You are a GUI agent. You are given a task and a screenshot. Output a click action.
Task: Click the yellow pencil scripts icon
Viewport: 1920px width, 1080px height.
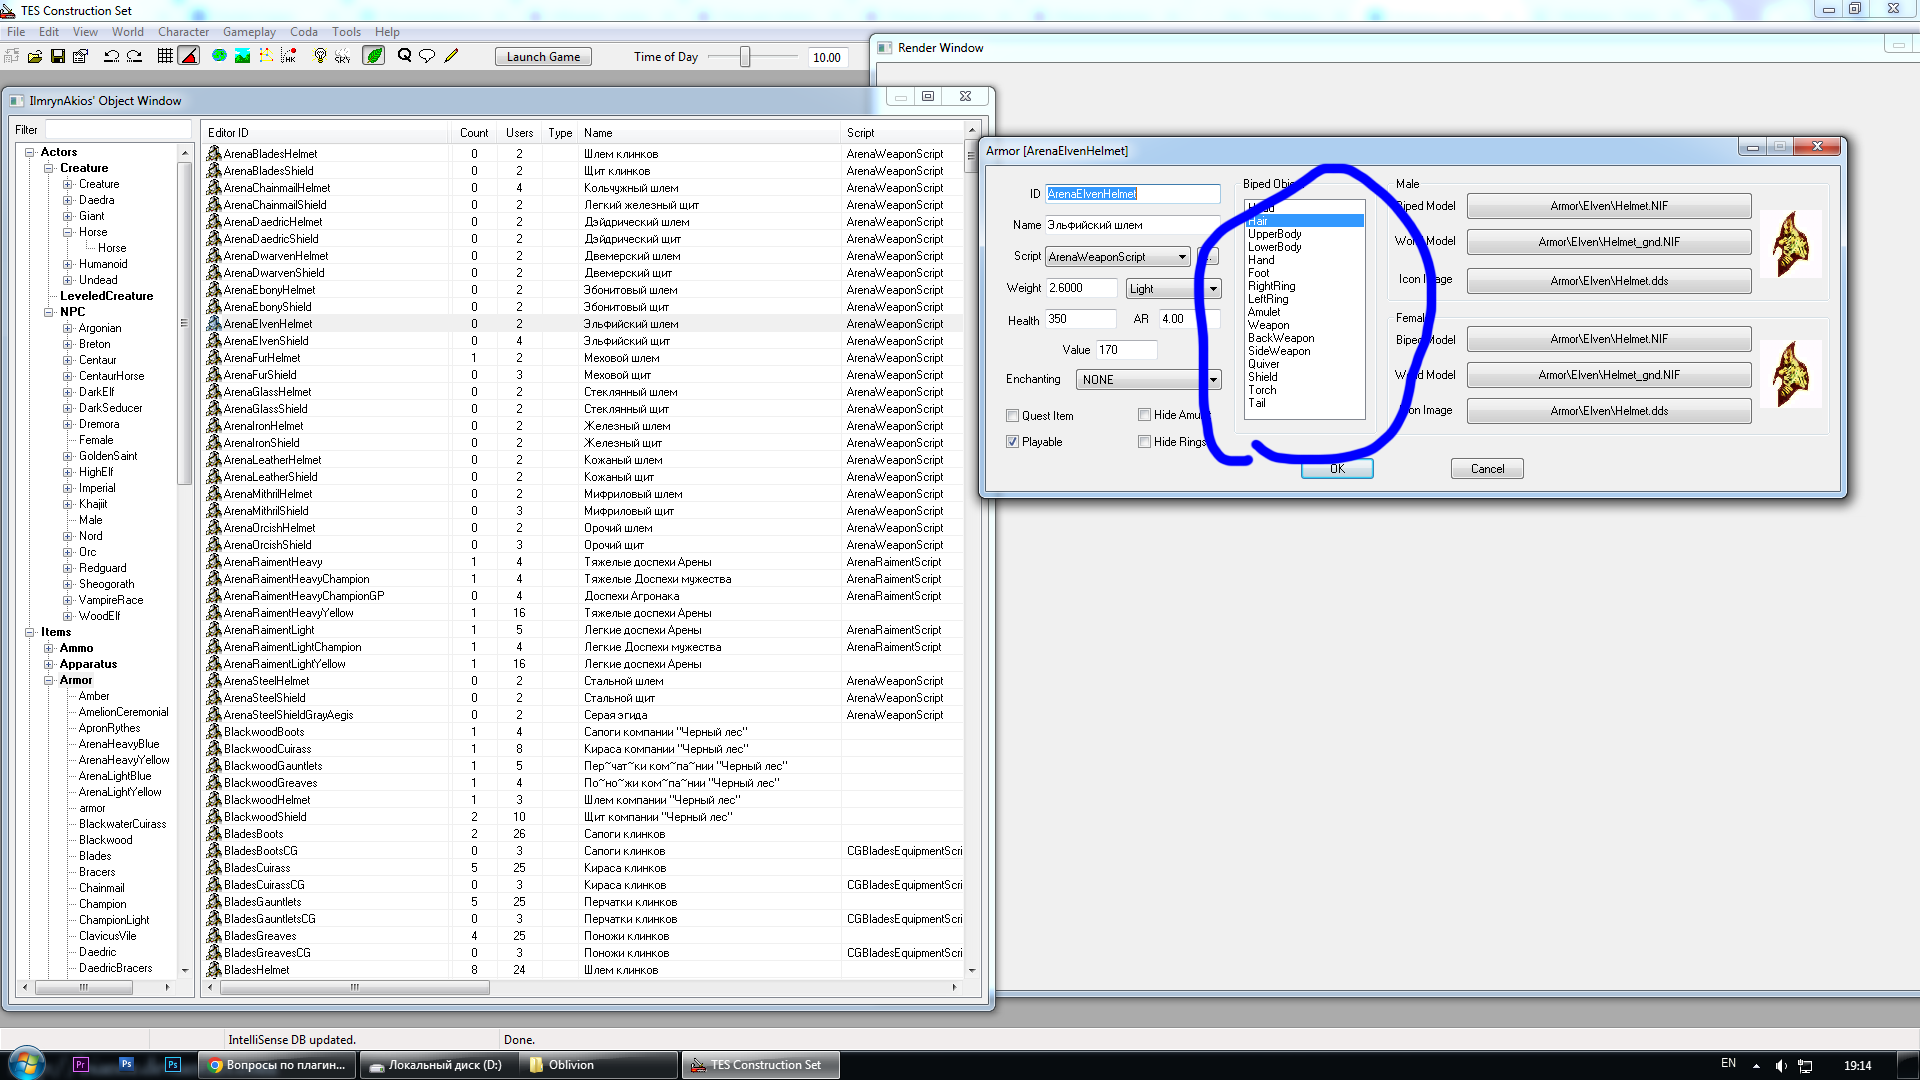tap(452, 57)
